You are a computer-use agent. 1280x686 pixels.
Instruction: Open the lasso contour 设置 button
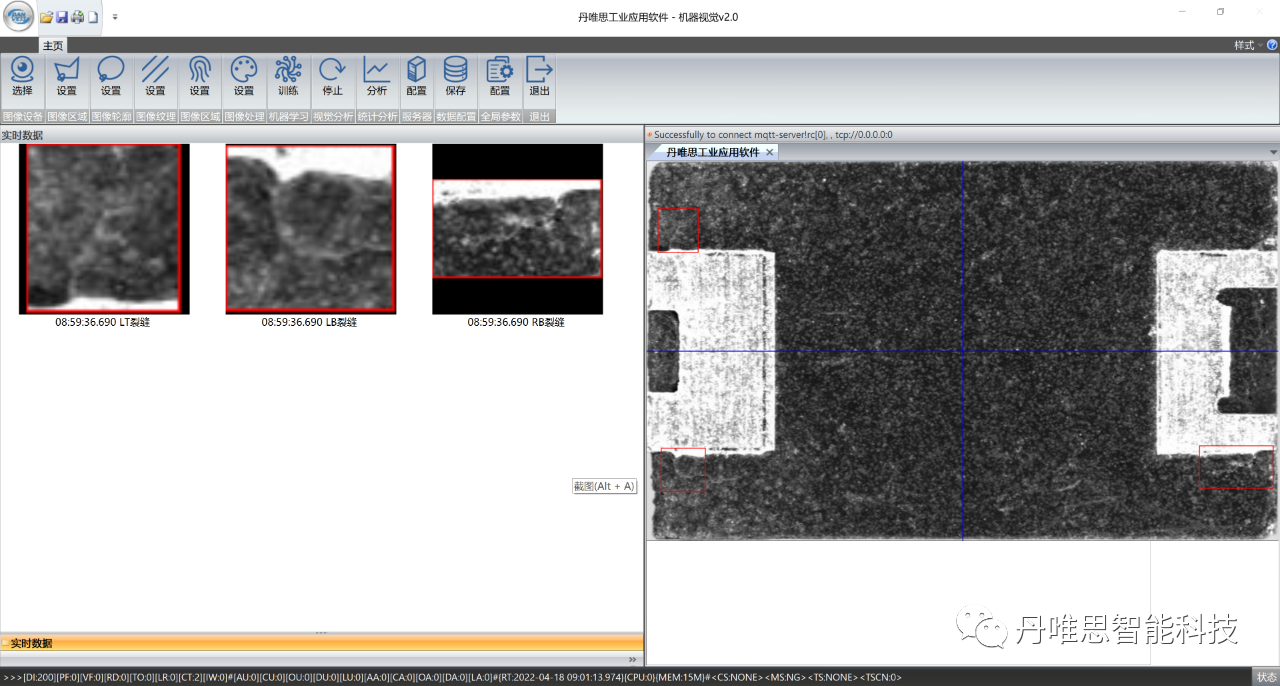pyautogui.click(x=111, y=77)
